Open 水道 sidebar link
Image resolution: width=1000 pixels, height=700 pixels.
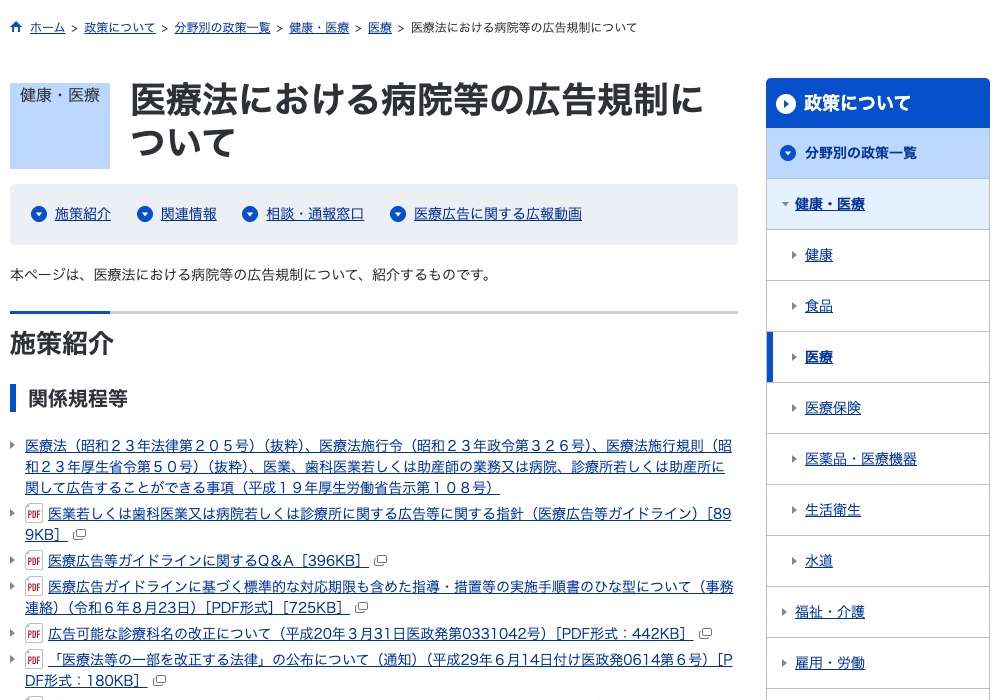[x=819, y=561]
